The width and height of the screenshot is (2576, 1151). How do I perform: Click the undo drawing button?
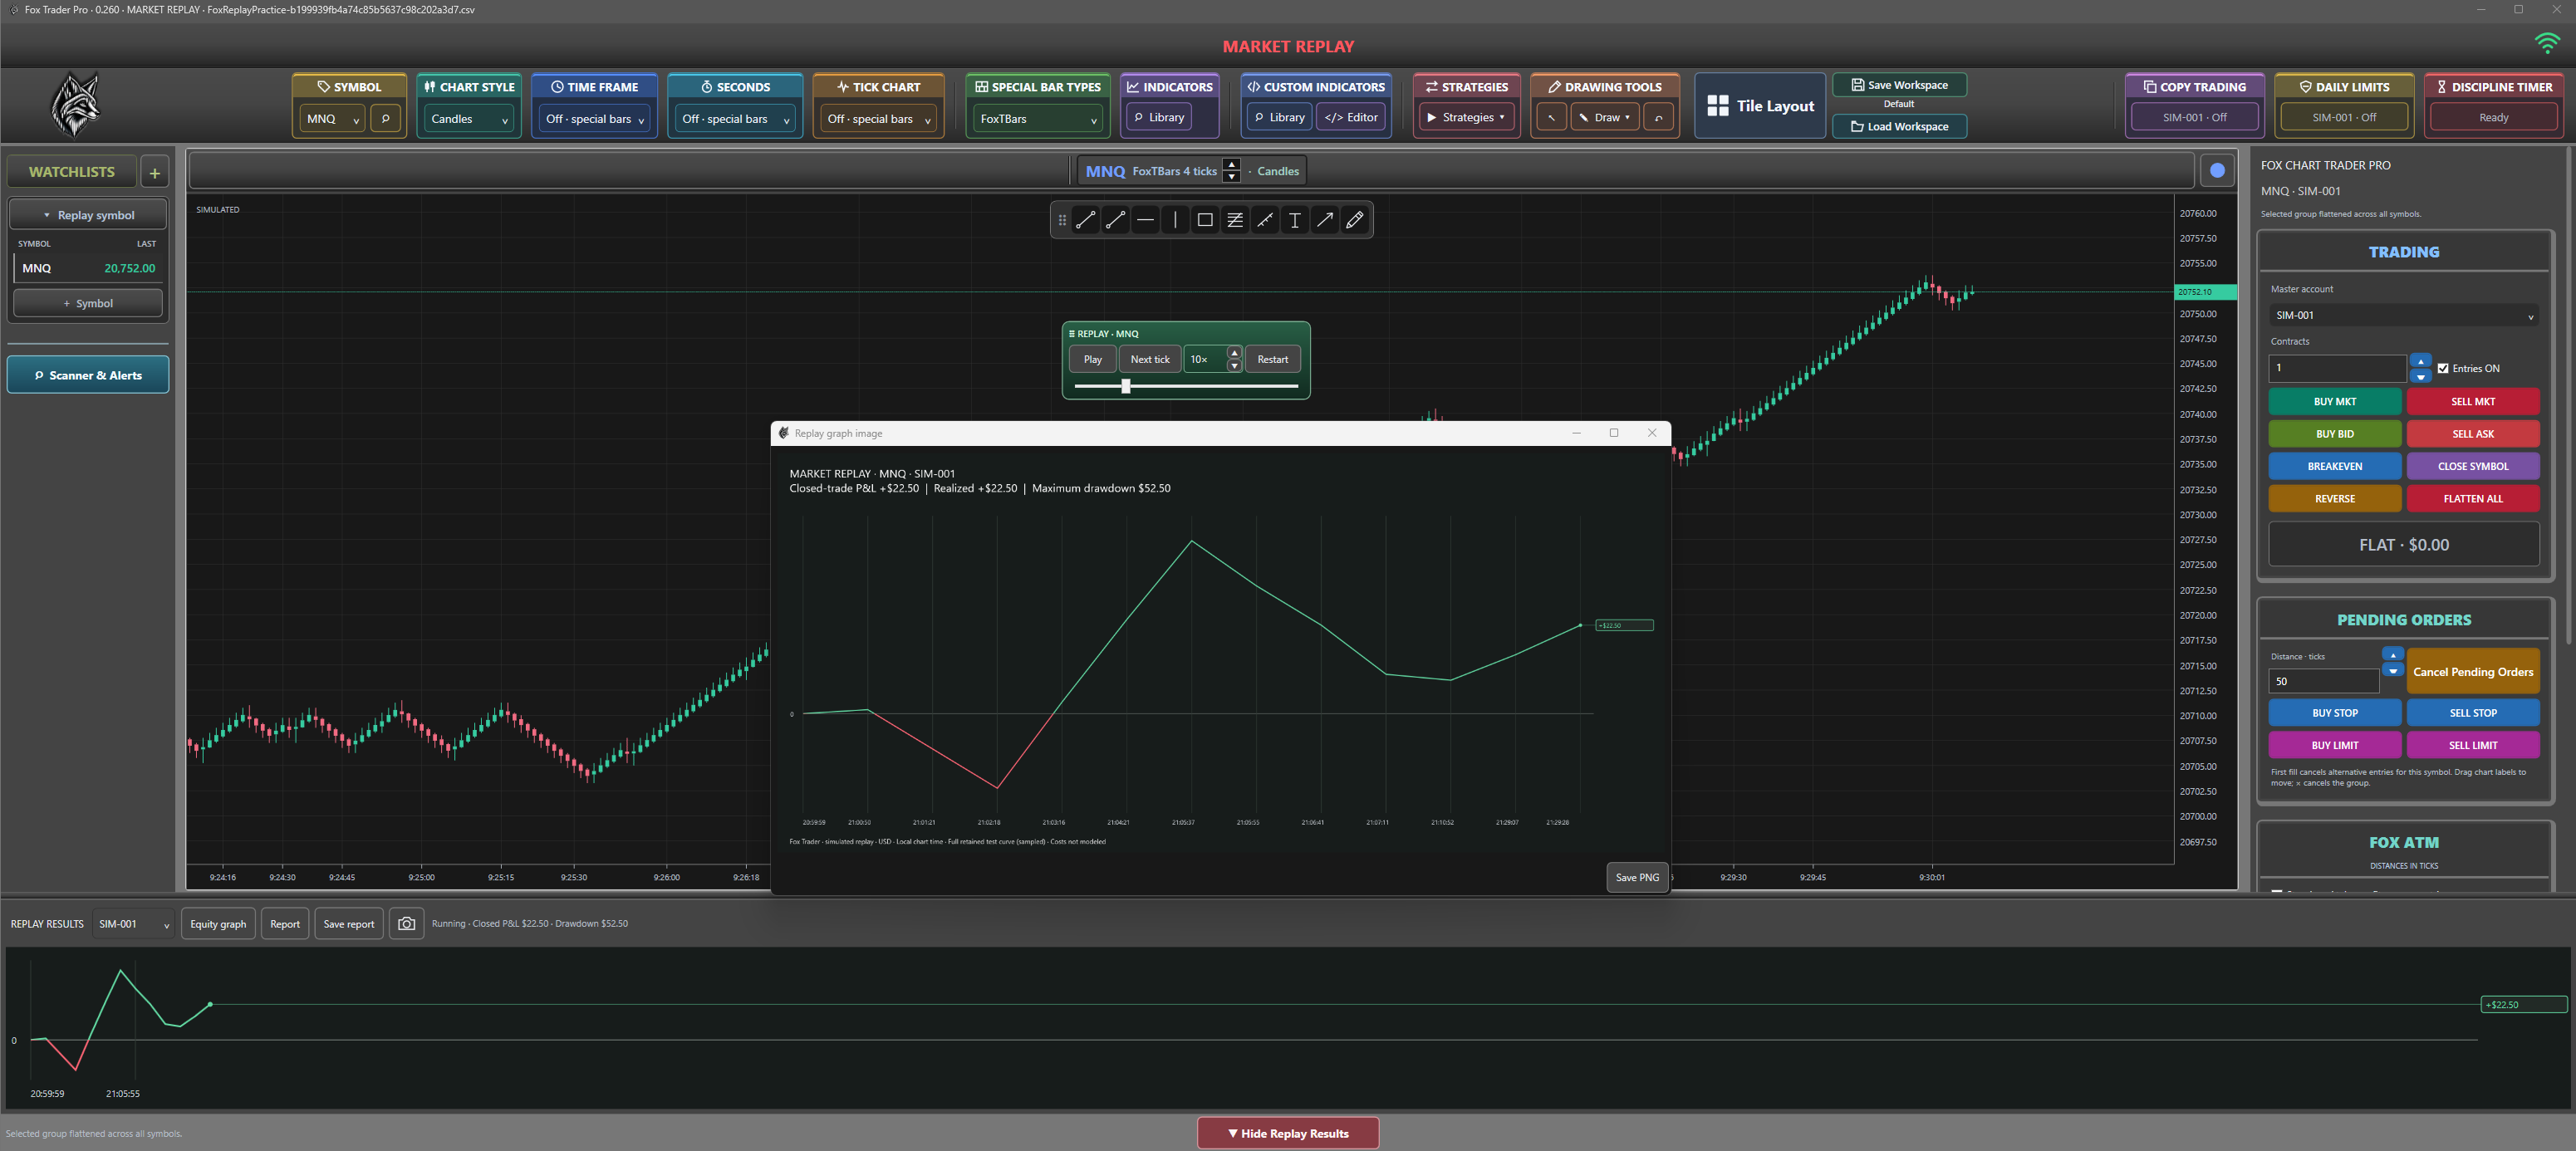tap(1658, 118)
